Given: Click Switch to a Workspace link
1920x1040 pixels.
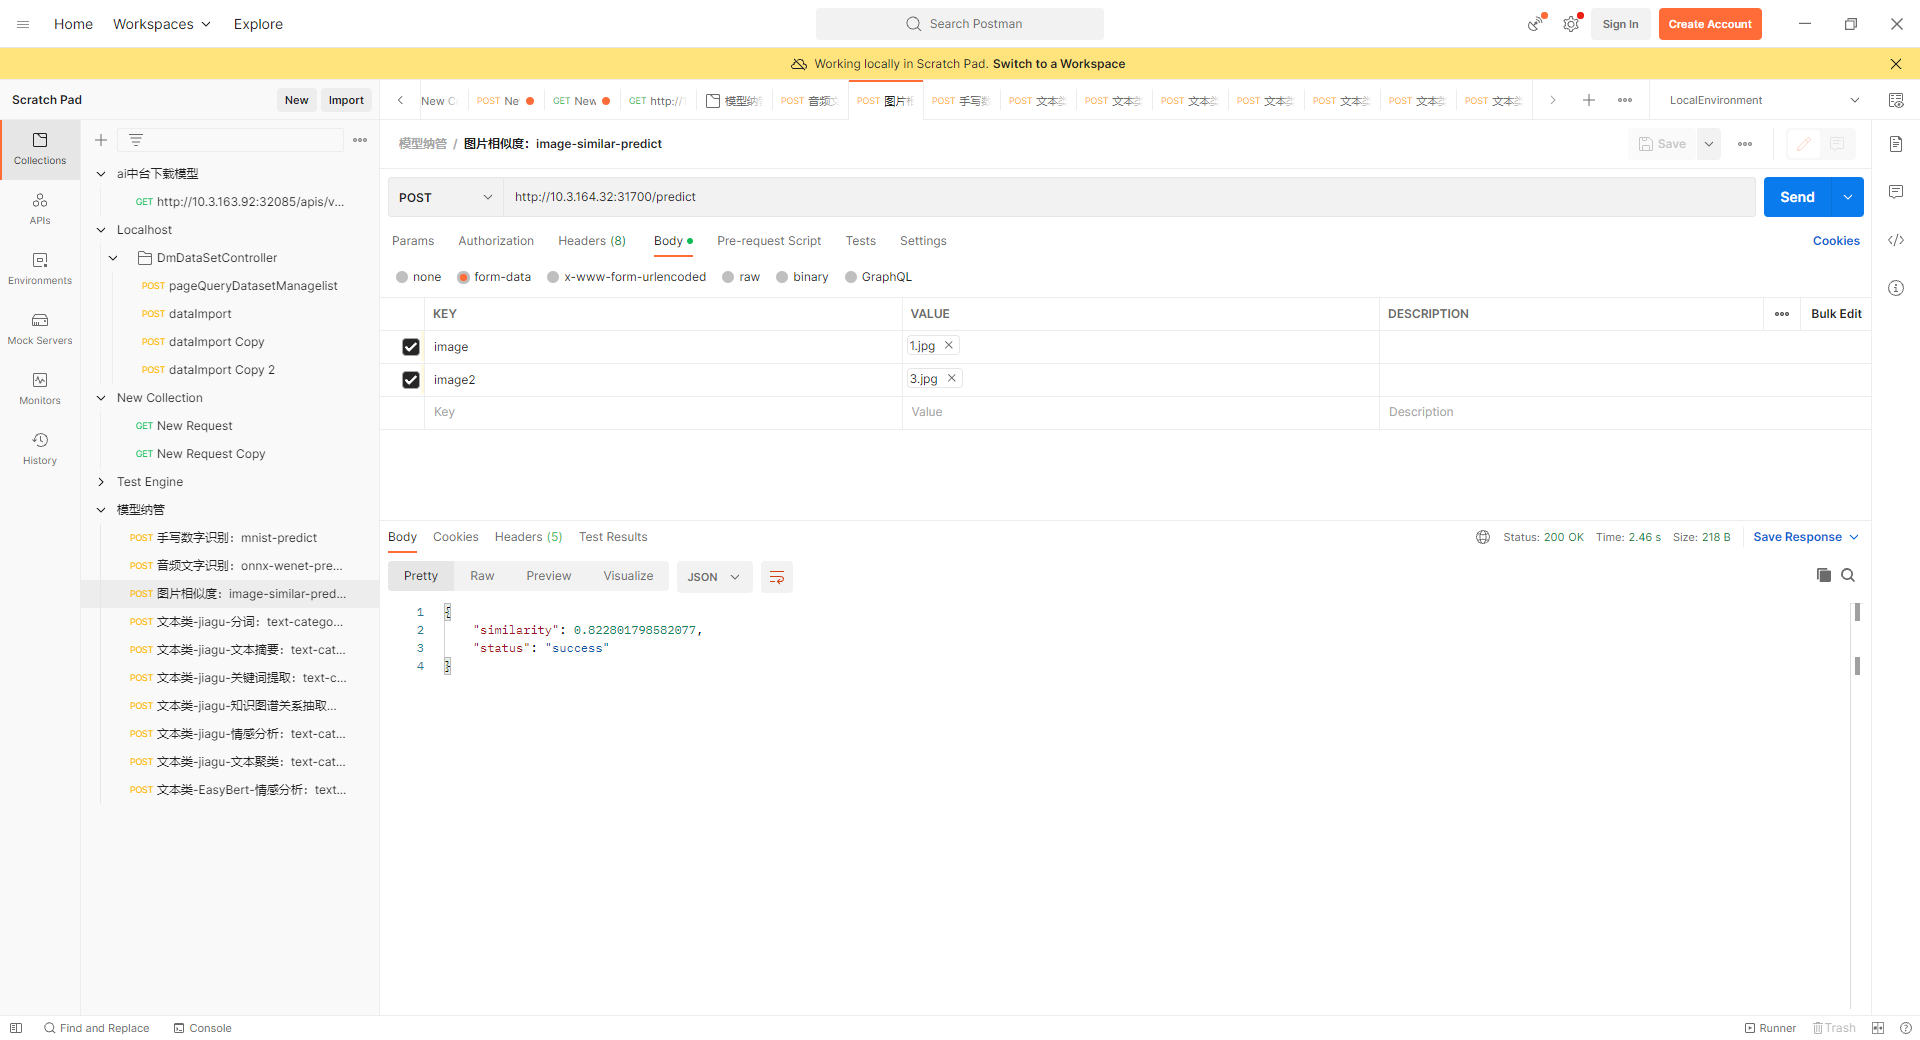Looking at the screenshot, I should point(1059,64).
